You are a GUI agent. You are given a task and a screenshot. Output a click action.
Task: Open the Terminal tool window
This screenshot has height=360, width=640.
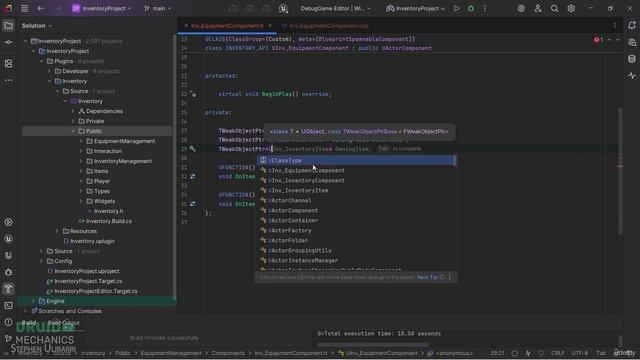tap(8, 306)
